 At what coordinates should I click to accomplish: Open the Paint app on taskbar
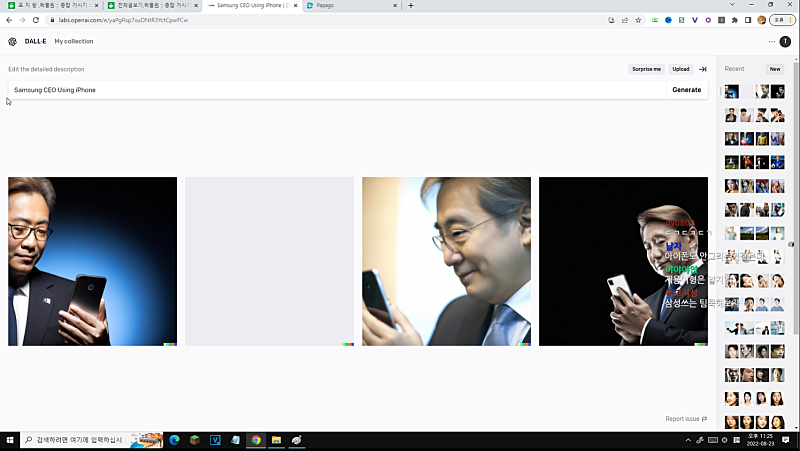pos(296,440)
